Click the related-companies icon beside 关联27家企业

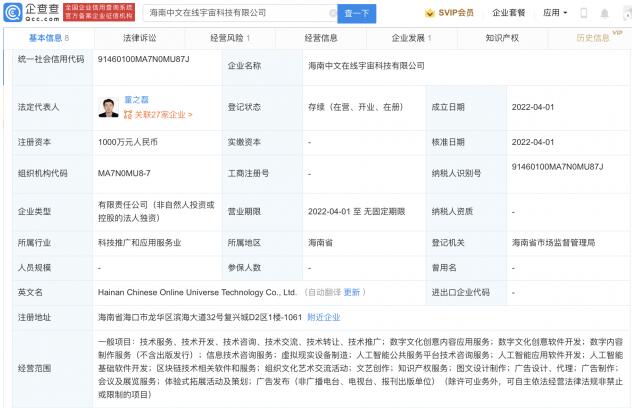[x=128, y=115]
